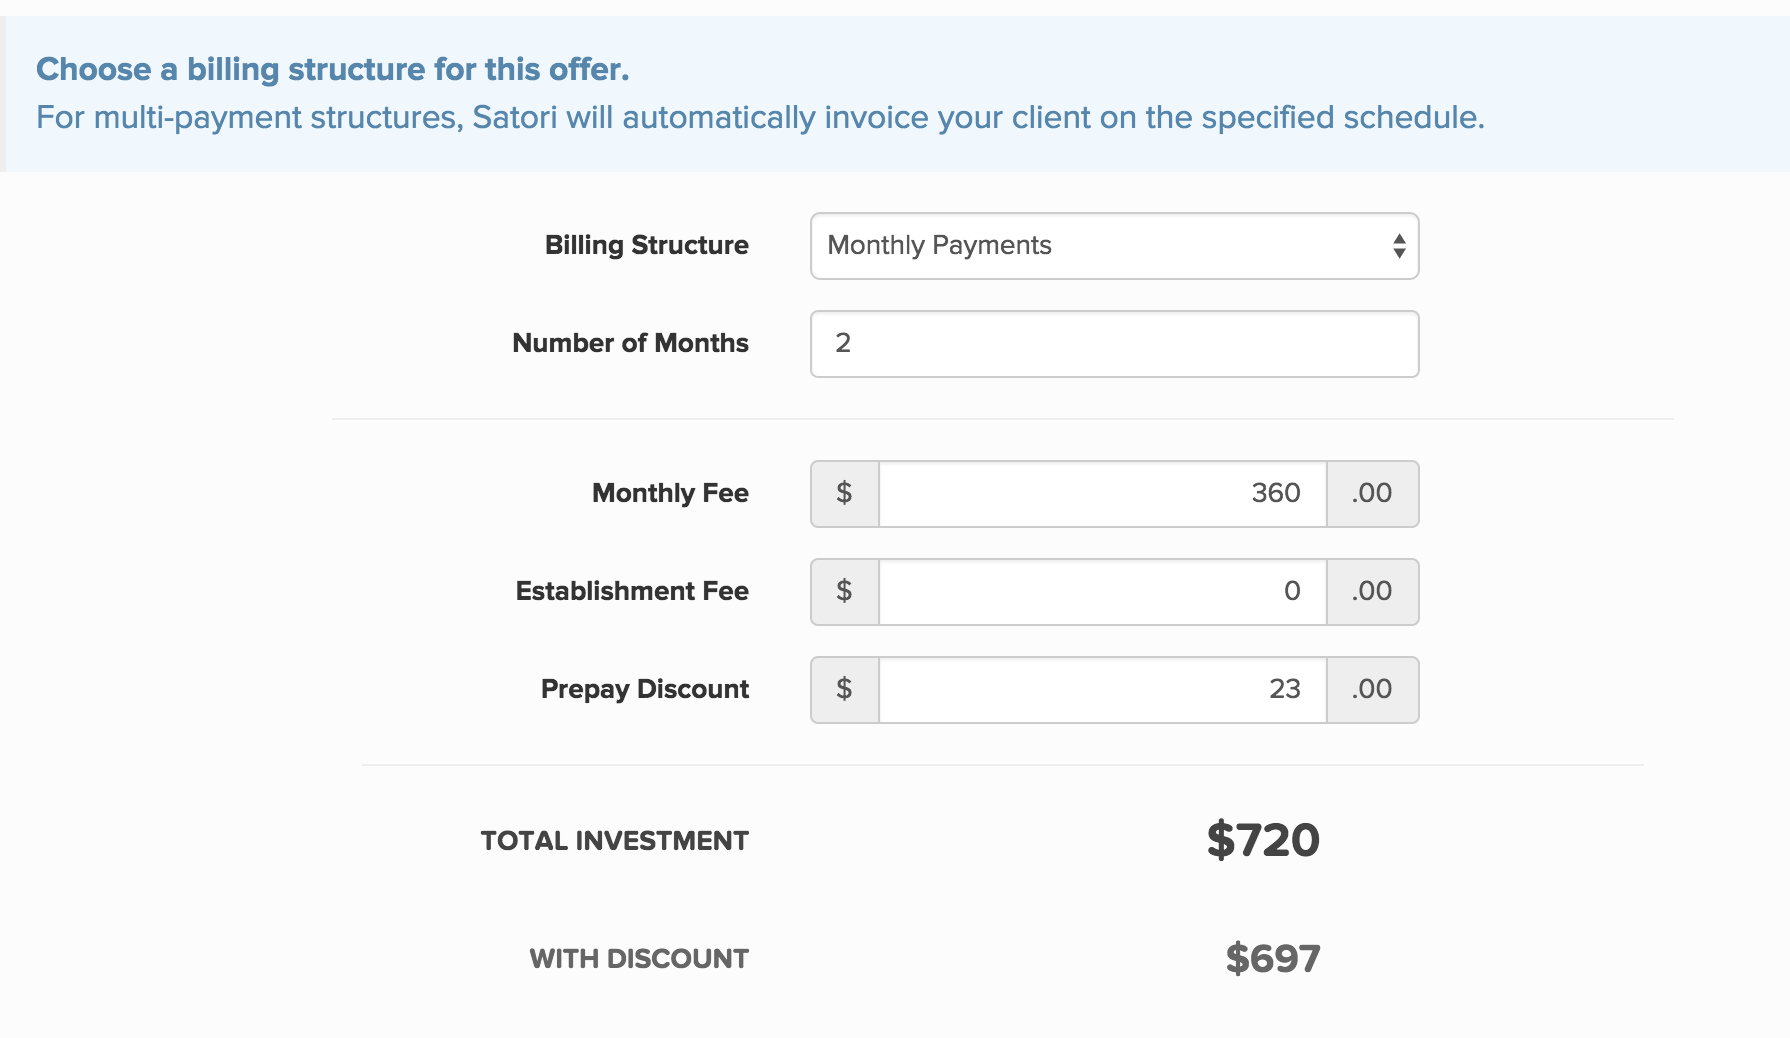
Task: Select the Establishment Fee amount field
Action: [x=1102, y=592]
